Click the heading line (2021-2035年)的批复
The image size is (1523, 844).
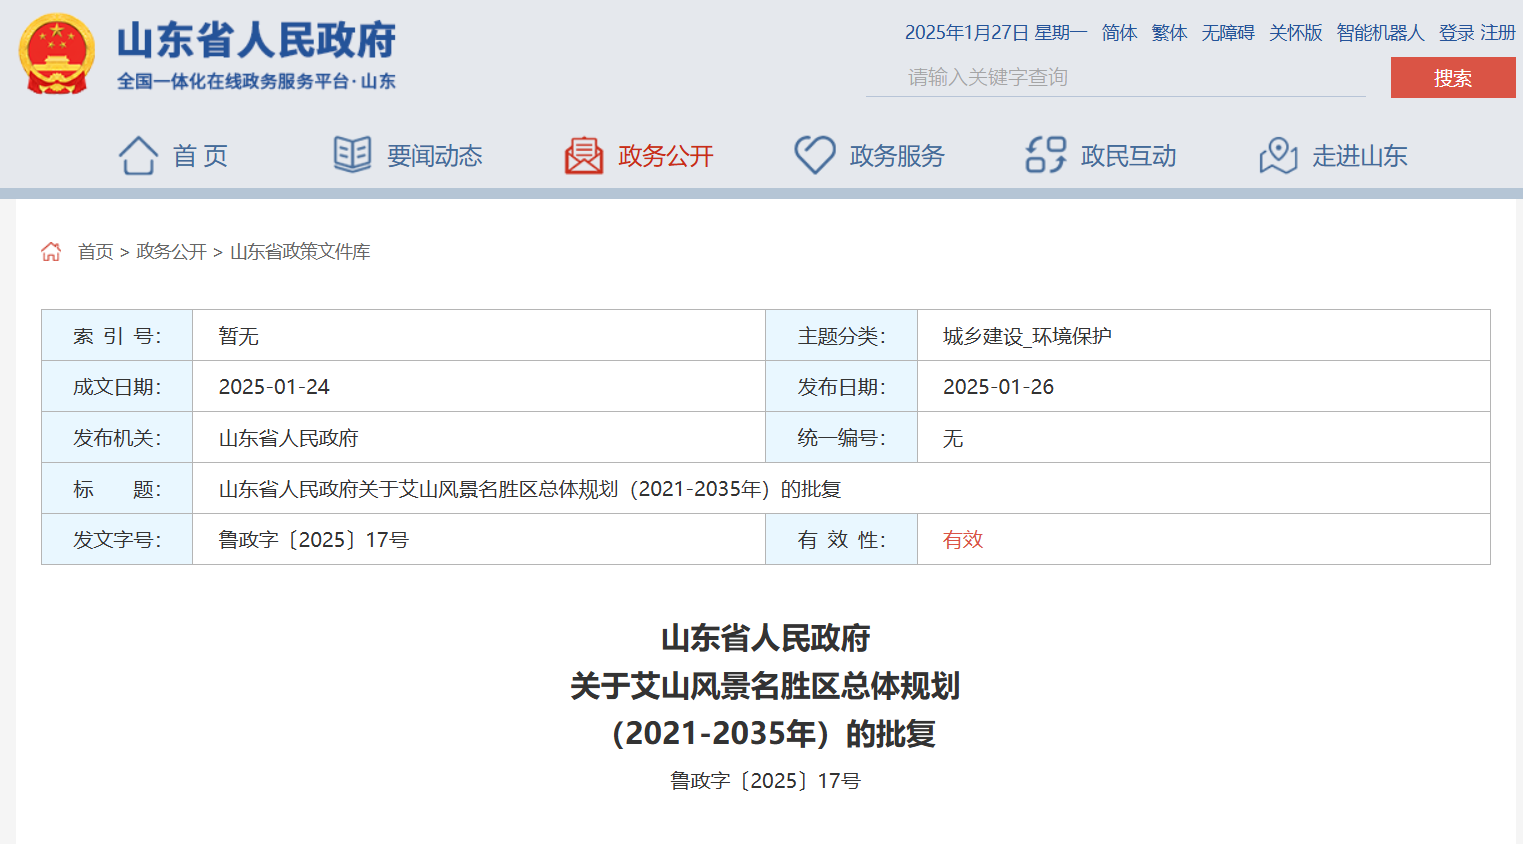pyautogui.click(x=773, y=734)
